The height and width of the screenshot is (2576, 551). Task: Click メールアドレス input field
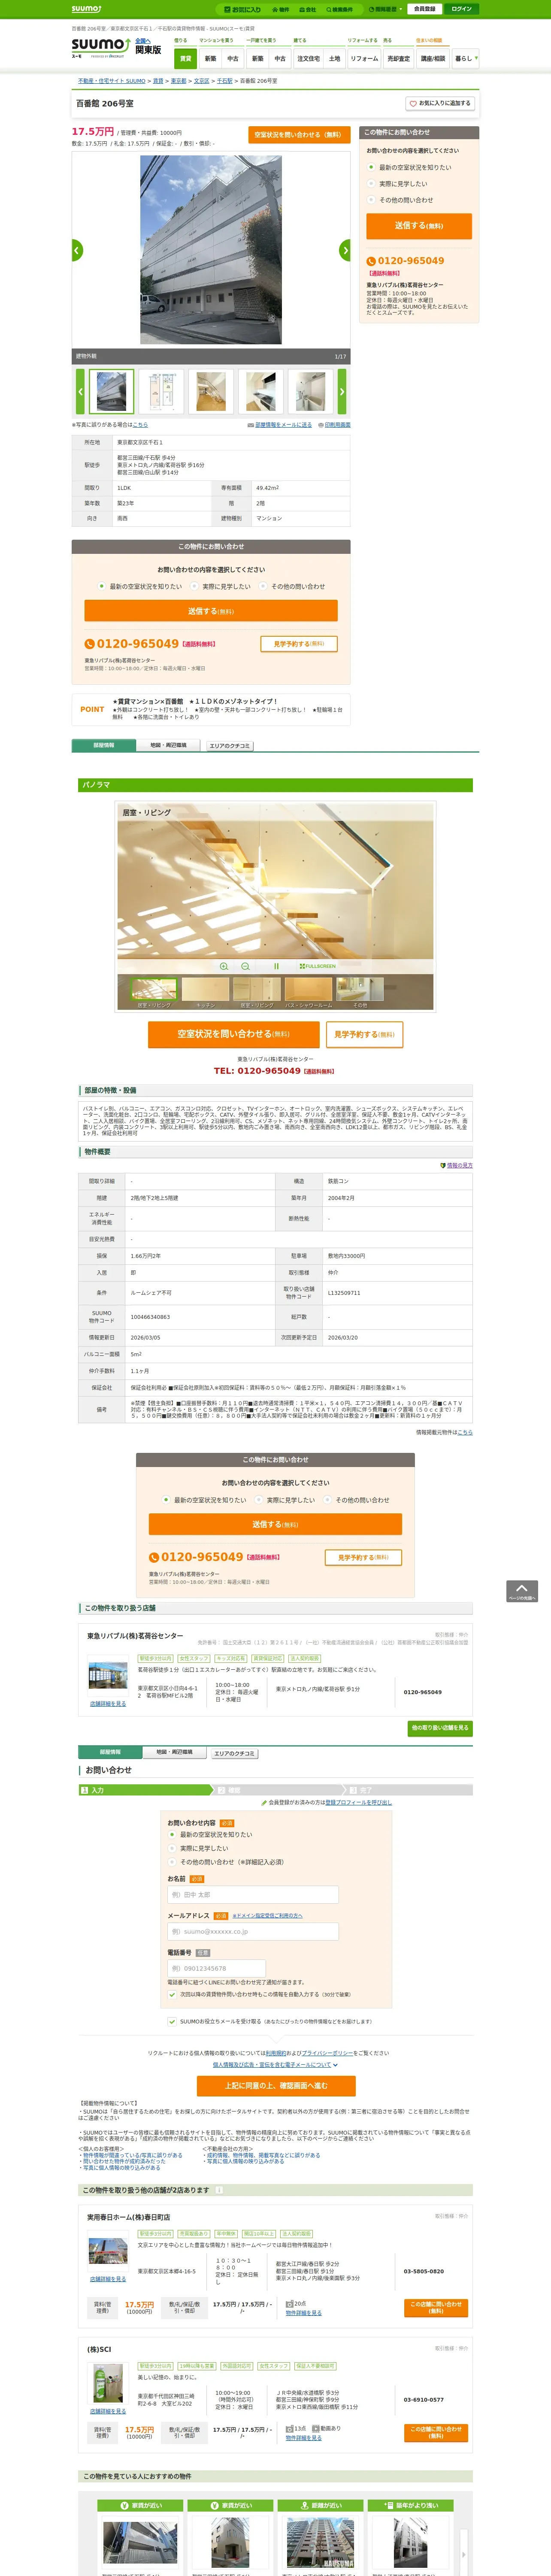(253, 1931)
